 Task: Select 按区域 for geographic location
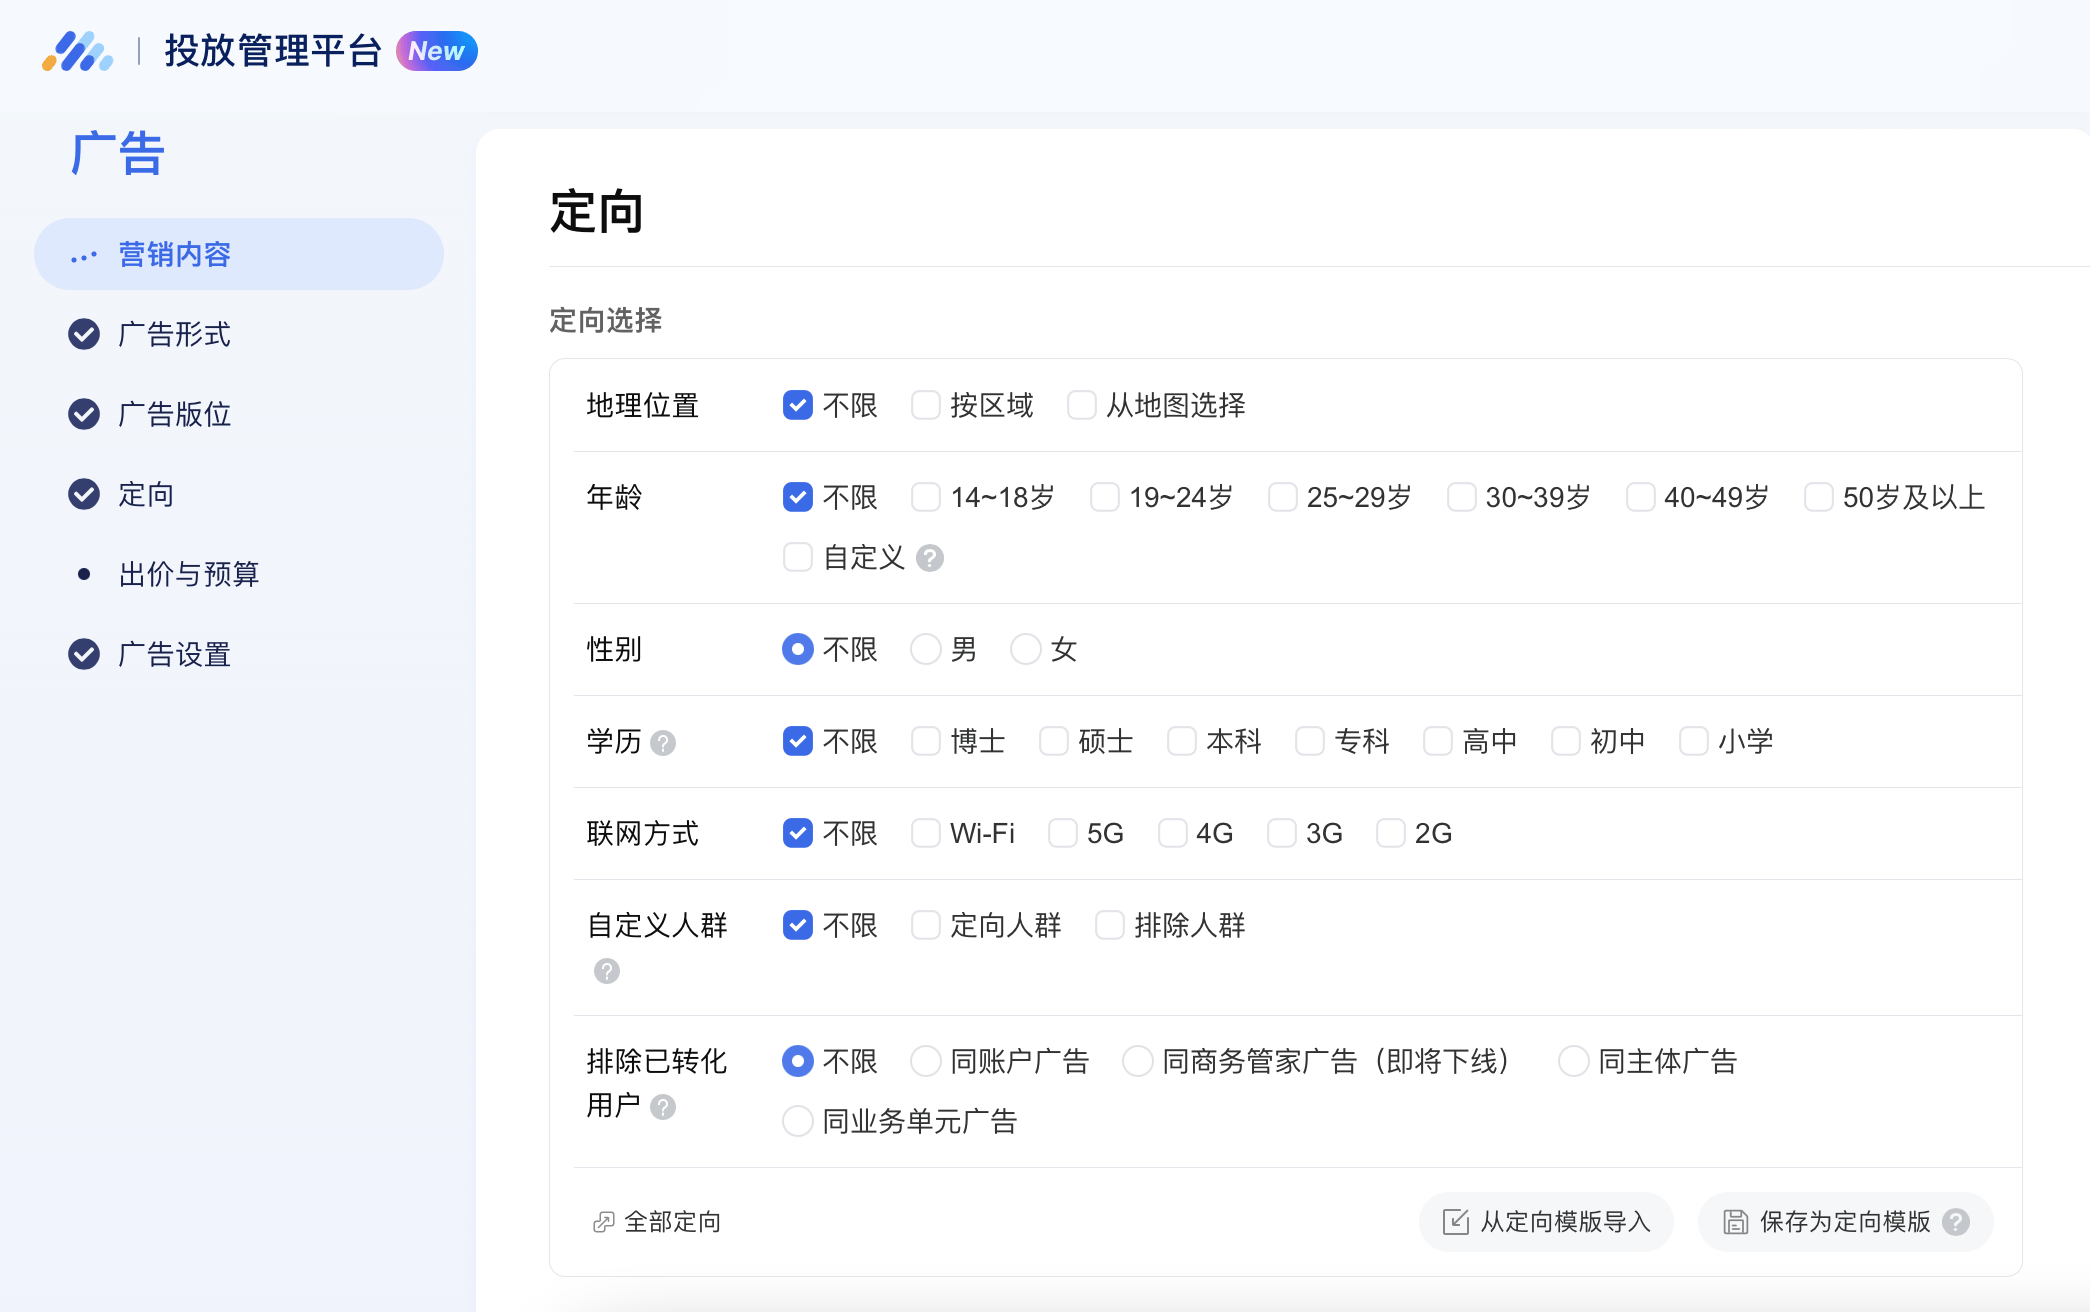coord(924,405)
